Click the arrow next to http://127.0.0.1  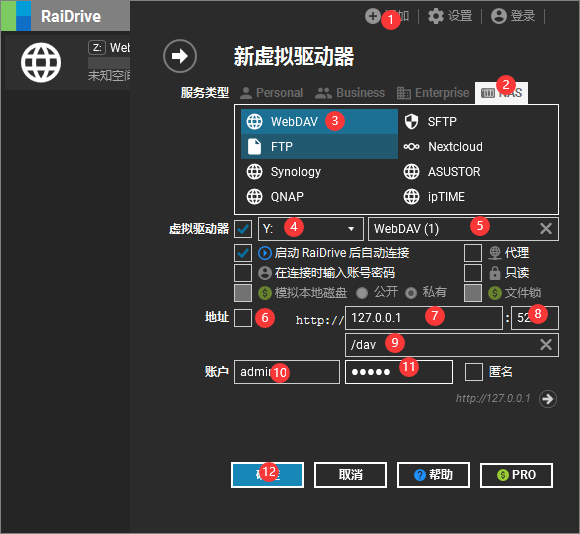(548, 399)
